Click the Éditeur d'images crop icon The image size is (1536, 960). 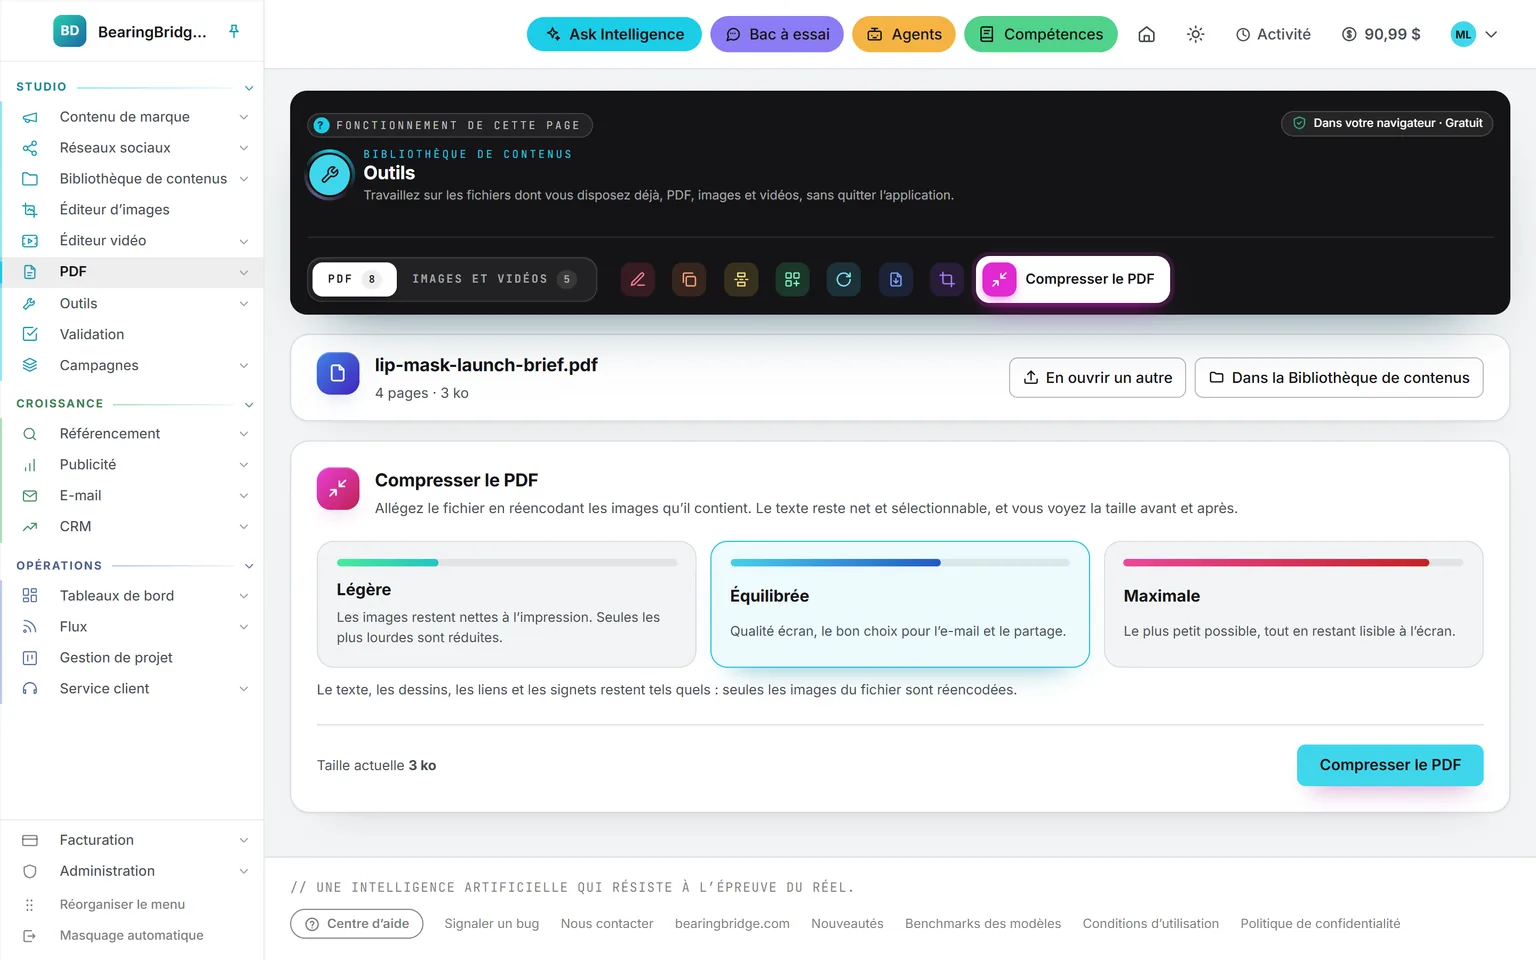coord(30,210)
